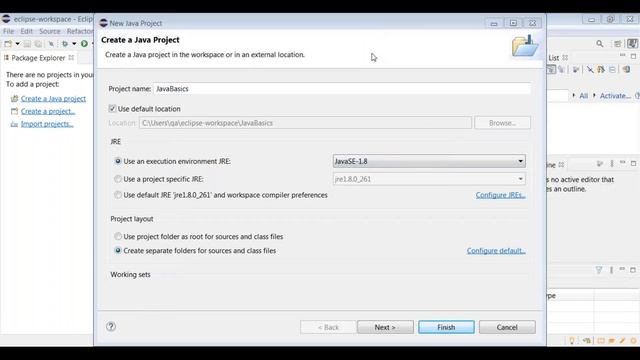640x360 pixels.
Task: Select Use an execution environment JRE
Action: click(x=118, y=161)
